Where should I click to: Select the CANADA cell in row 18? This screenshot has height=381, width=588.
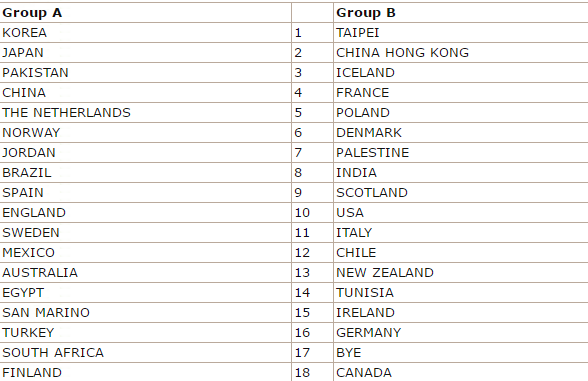(461, 372)
